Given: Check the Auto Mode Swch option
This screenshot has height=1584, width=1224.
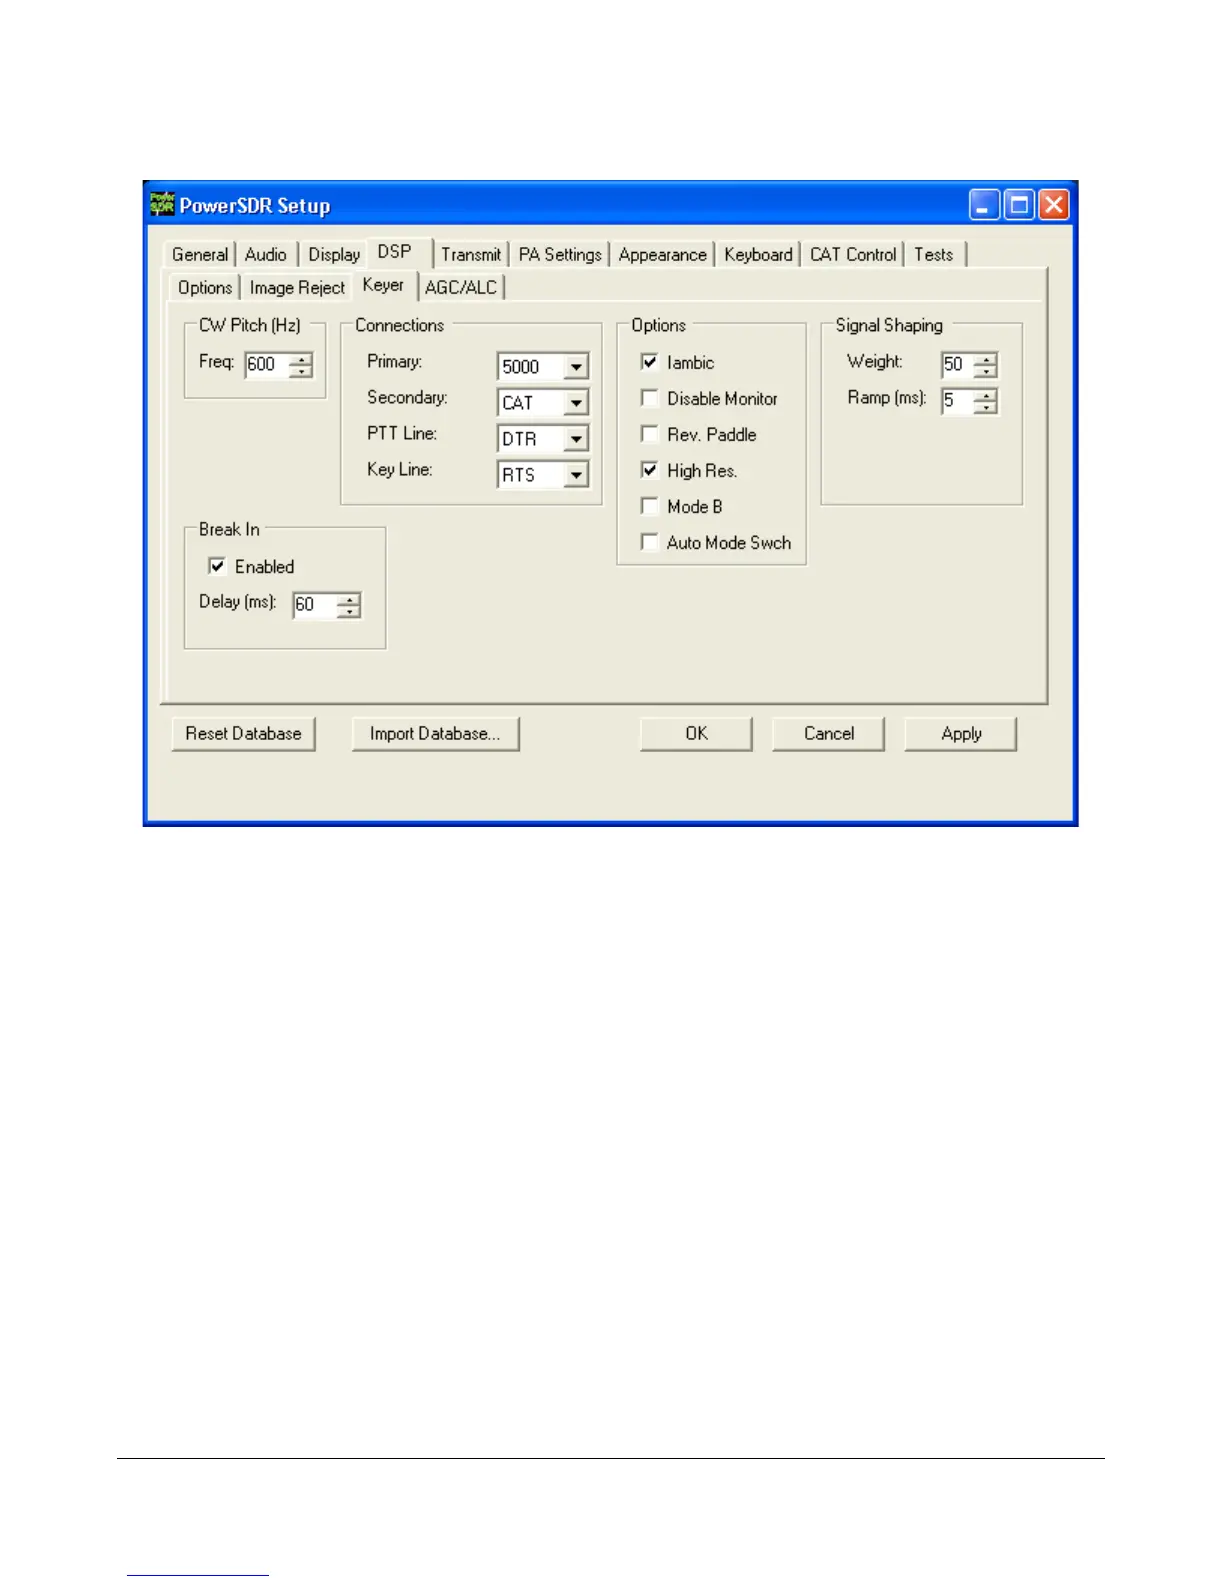Looking at the screenshot, I should 649,542.
